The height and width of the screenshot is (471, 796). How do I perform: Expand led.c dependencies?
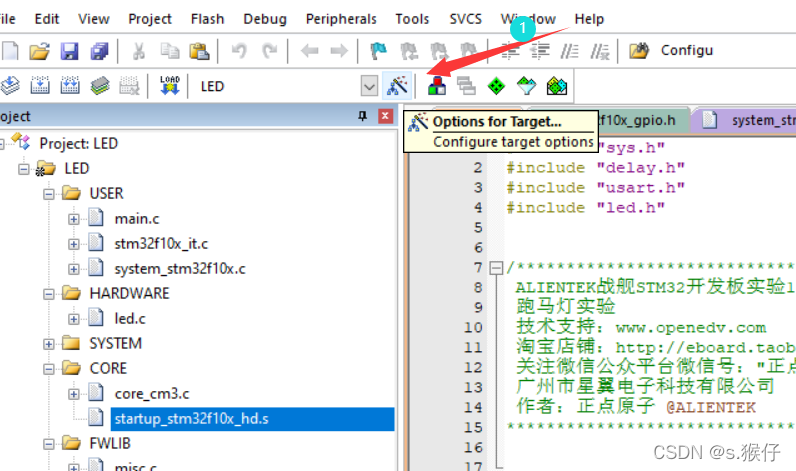(x=74, y=319)
